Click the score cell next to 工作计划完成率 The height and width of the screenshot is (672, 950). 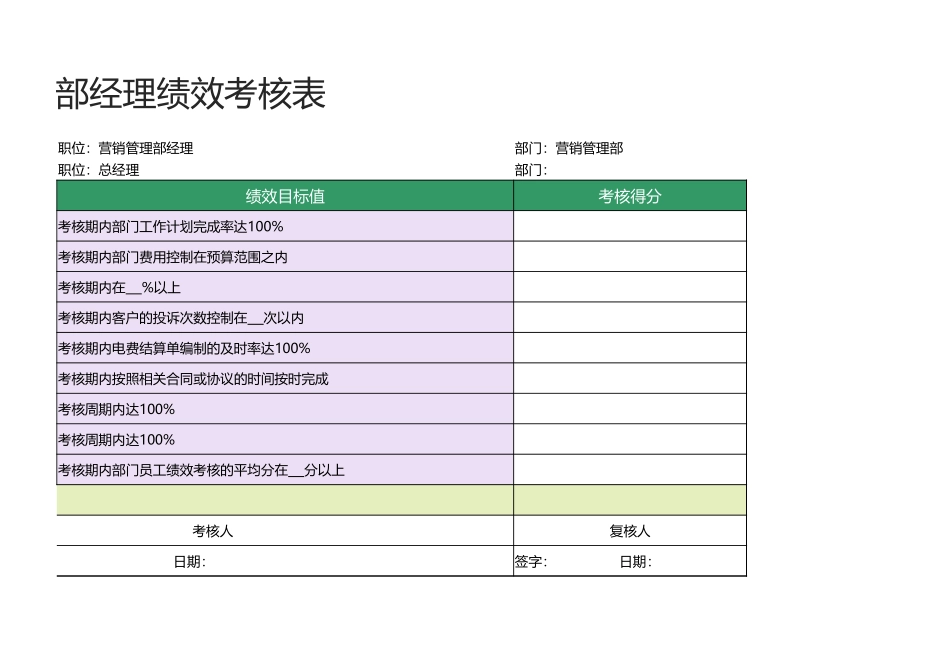click(x=630, y=226)
